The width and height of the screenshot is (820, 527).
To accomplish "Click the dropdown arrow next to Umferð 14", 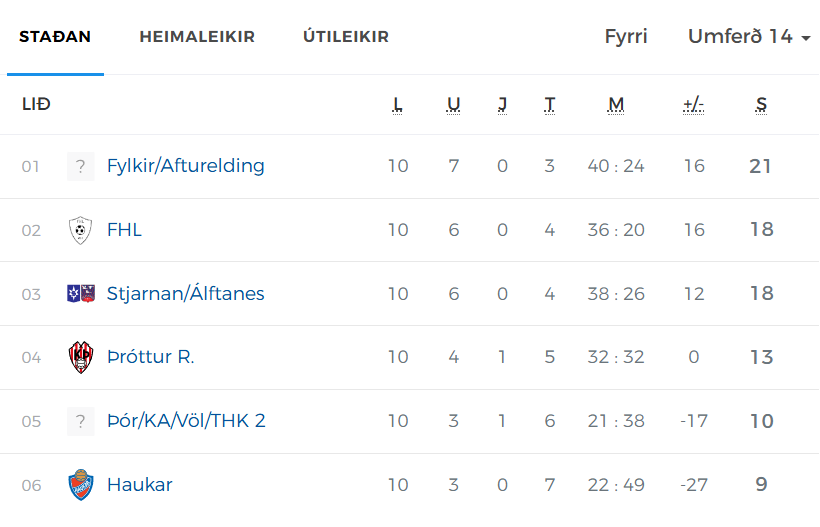I will [806, 38].
